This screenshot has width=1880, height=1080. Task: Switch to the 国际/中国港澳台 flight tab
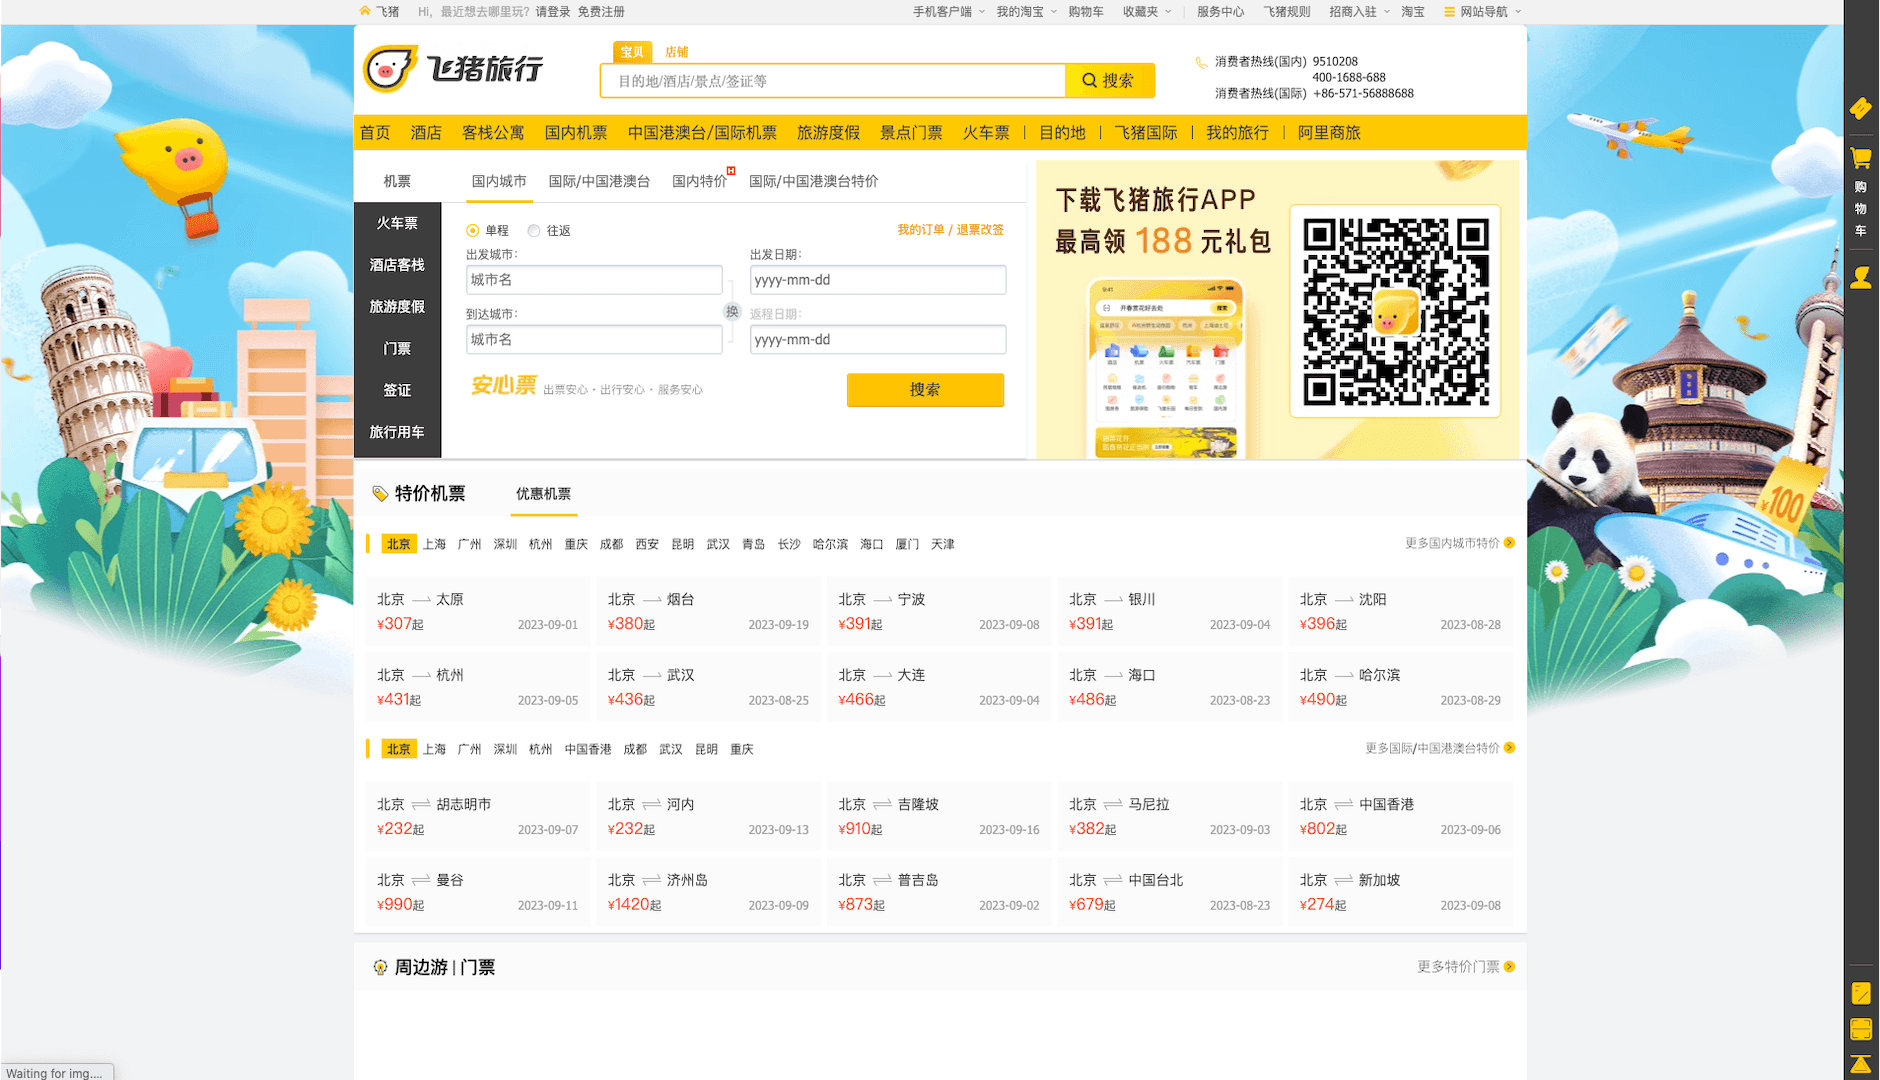click(599, 181)
